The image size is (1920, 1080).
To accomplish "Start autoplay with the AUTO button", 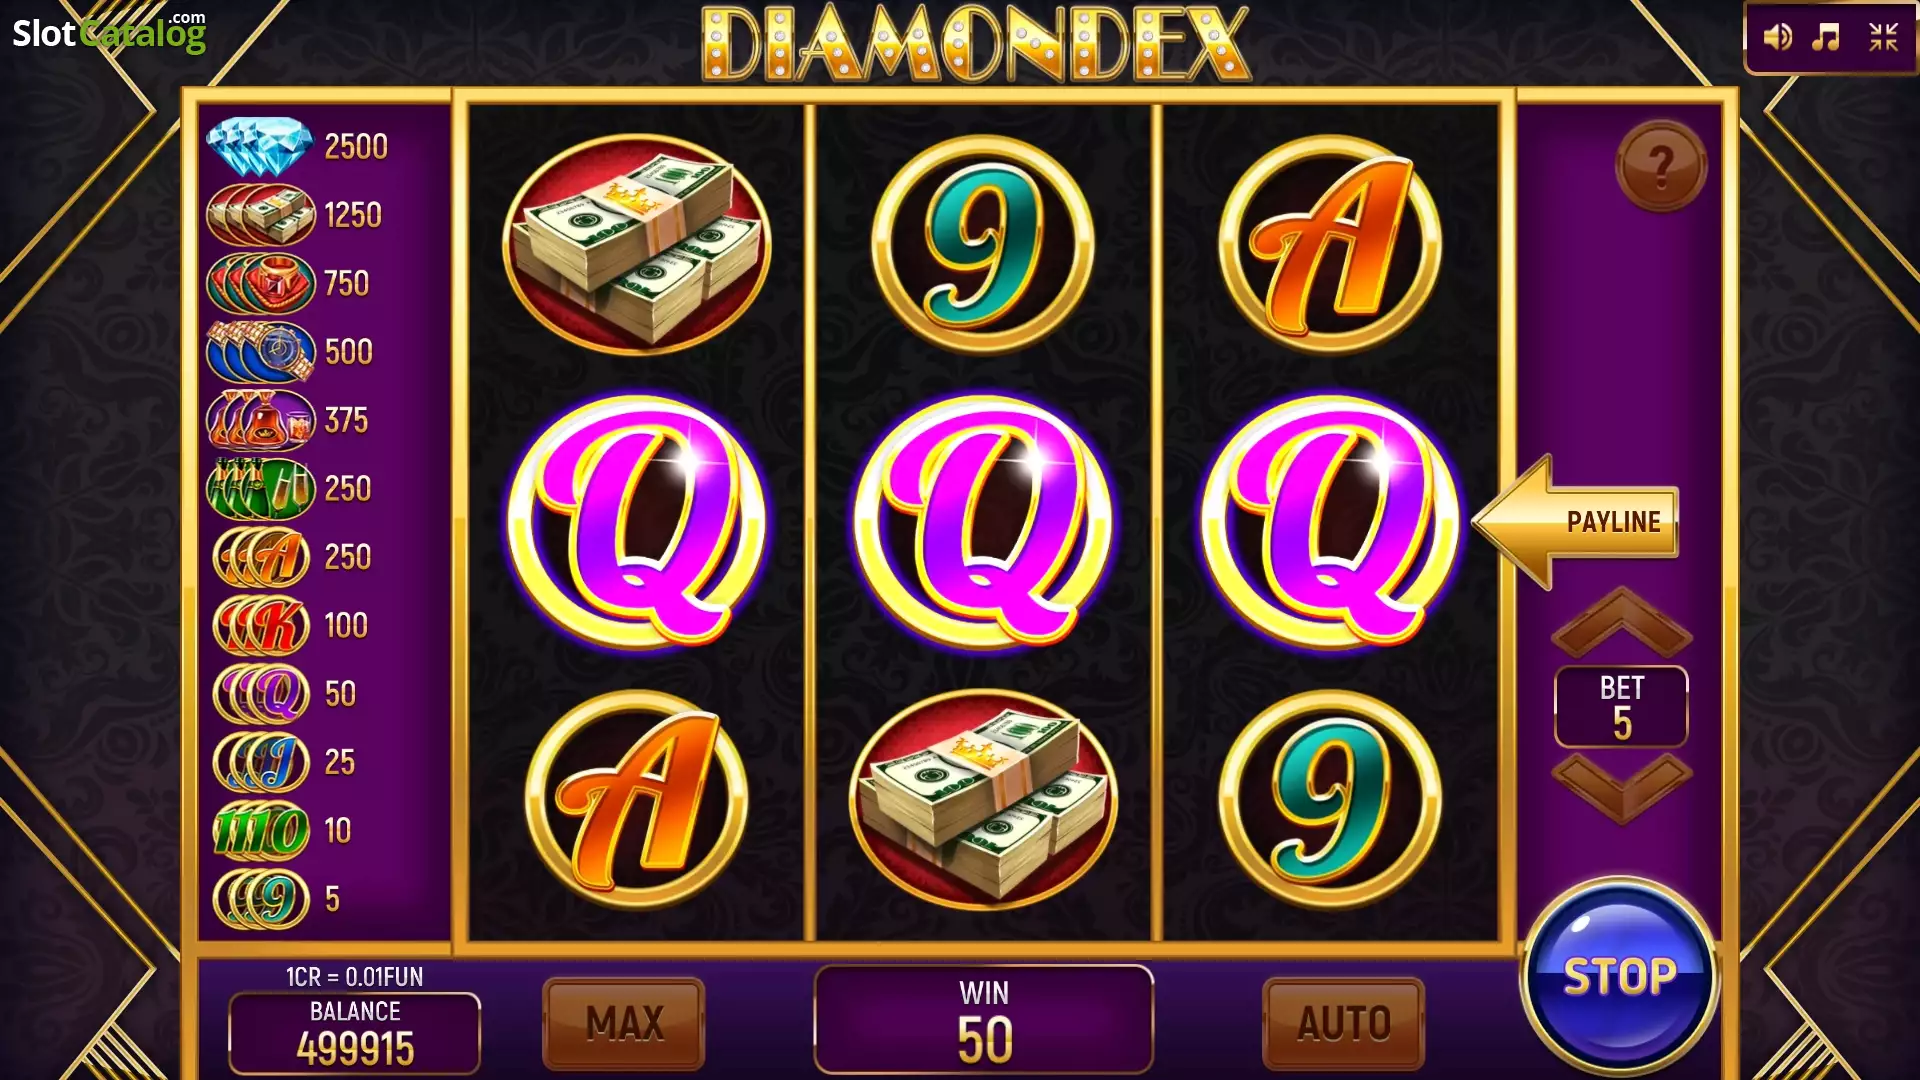I will (1344, 1023).
